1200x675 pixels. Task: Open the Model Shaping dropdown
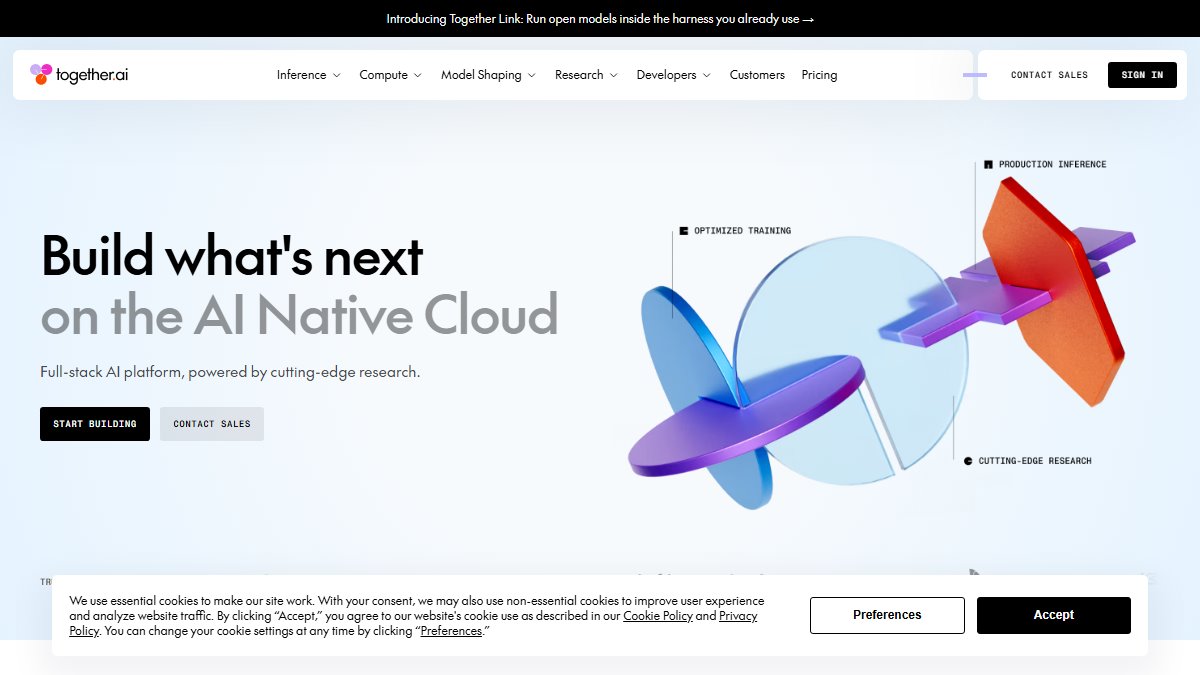pos(489,75)
